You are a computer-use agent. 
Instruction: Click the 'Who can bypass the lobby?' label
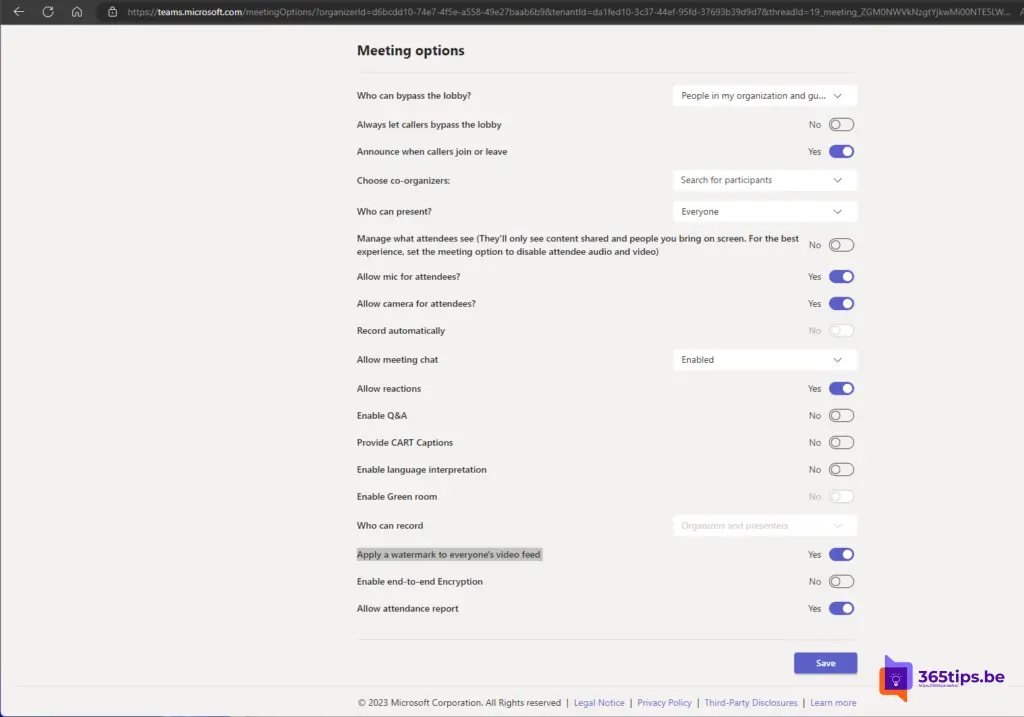[413, 95]
